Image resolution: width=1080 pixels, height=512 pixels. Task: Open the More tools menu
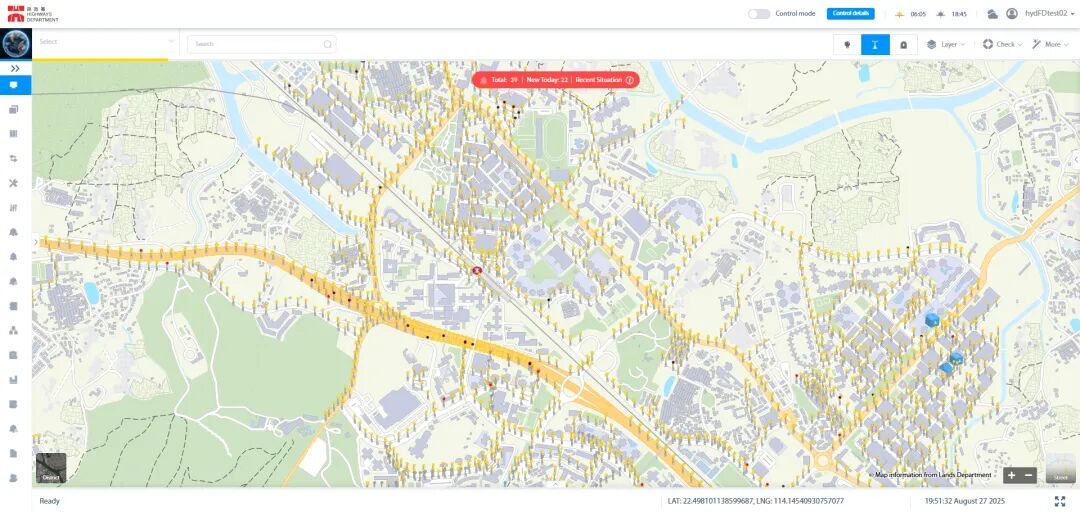coord(1049,44)
